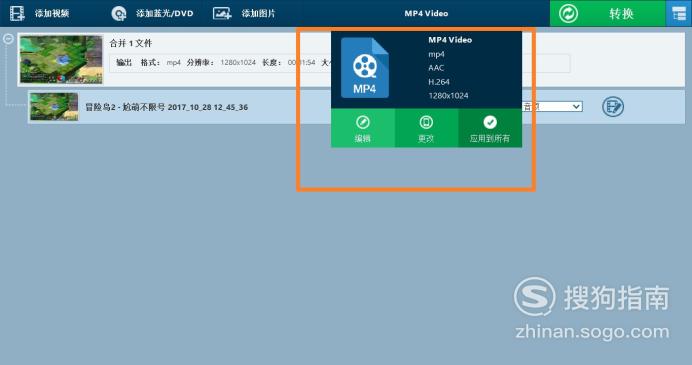Click the 添加视频 label
This screenshot has width=692, height=365.
(x=52, y=13)
